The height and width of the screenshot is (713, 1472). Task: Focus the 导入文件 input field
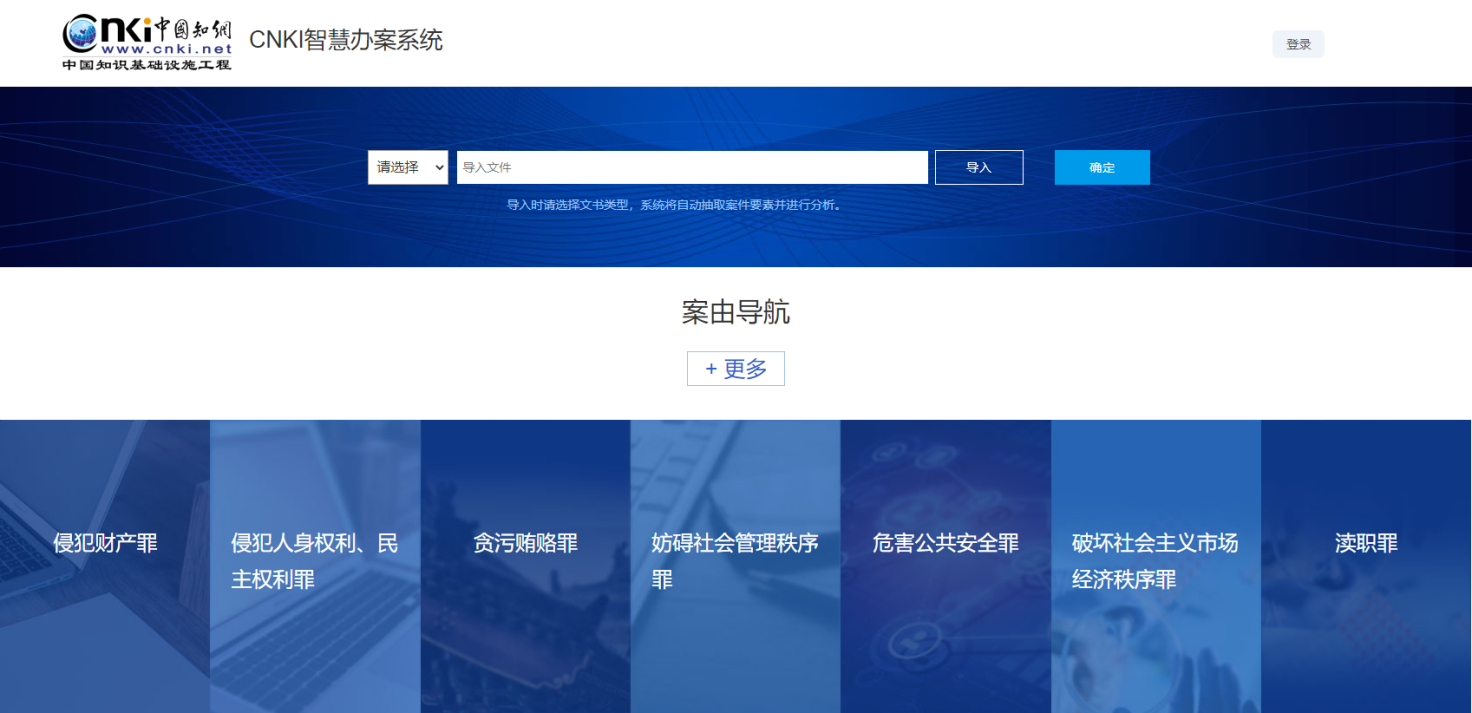point(692,168)
